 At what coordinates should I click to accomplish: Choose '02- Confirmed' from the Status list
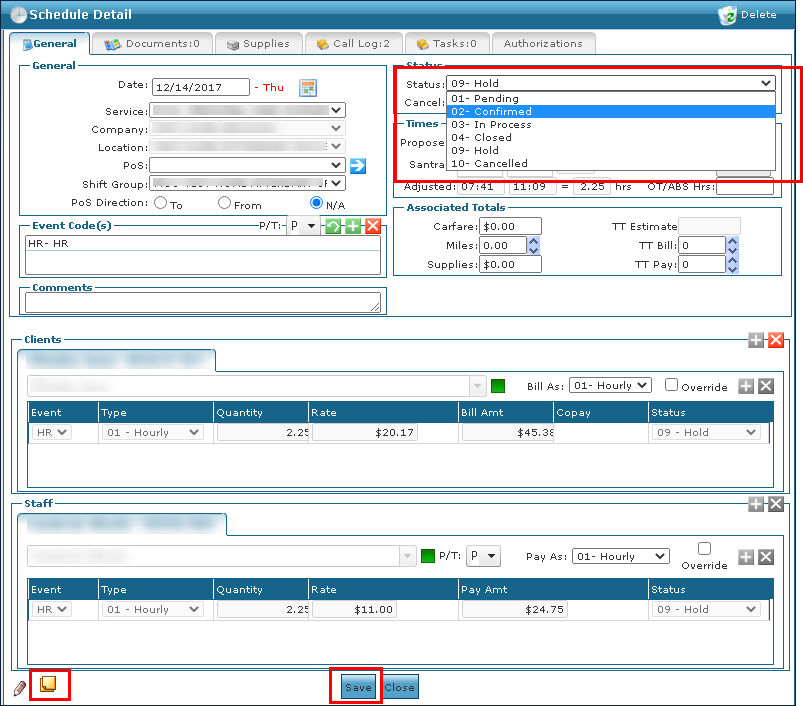(610, 112)
